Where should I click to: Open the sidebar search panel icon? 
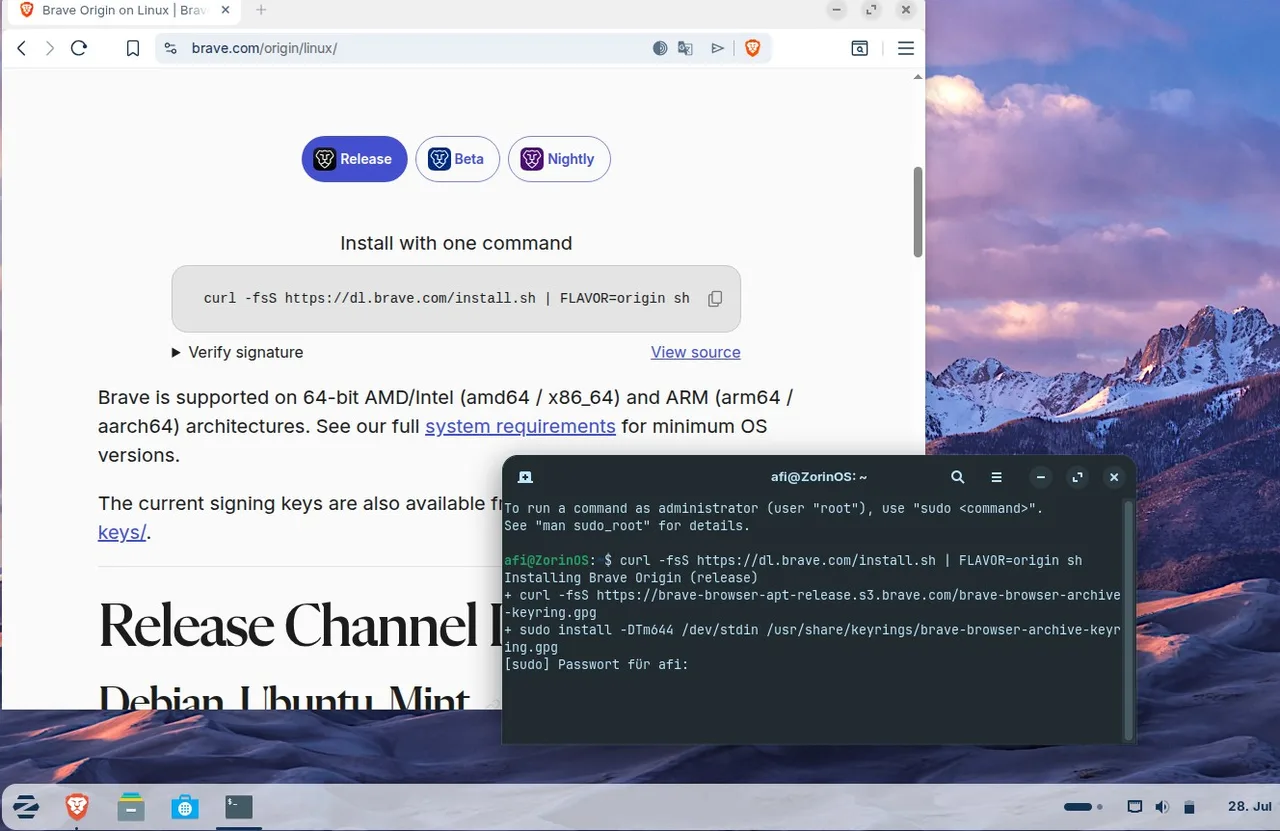click(x=860, y=48)
